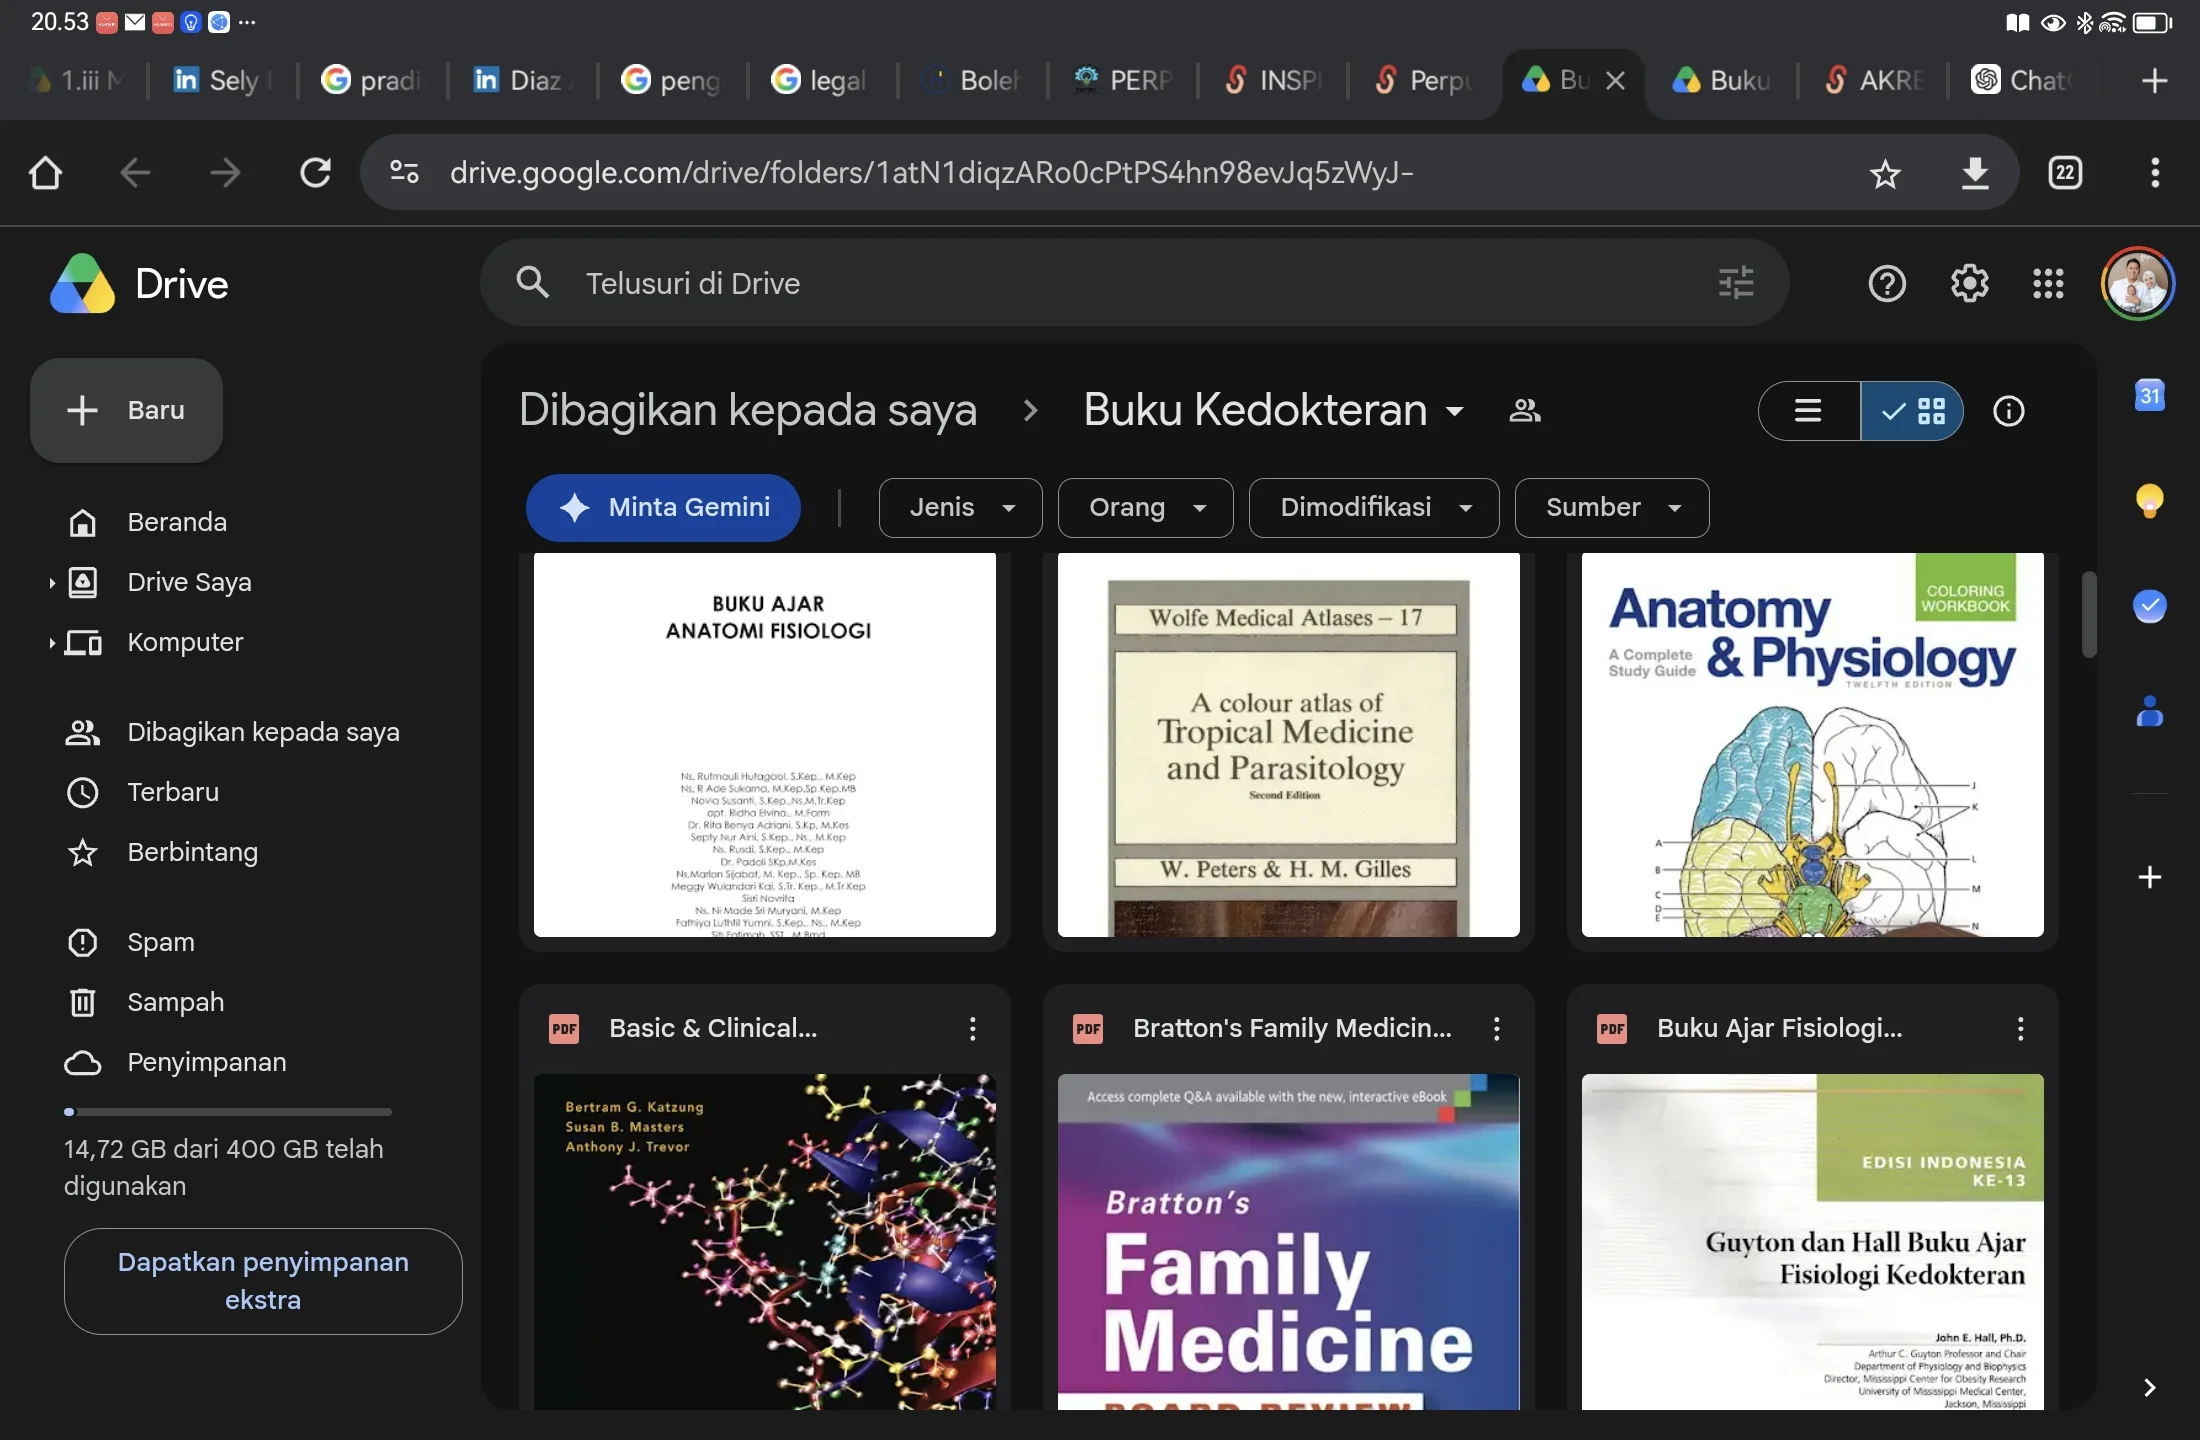Switch to the AKRE browser tab
Image resolution: width=2200 pixels, height=1440 pixels.
[1872, 80]
